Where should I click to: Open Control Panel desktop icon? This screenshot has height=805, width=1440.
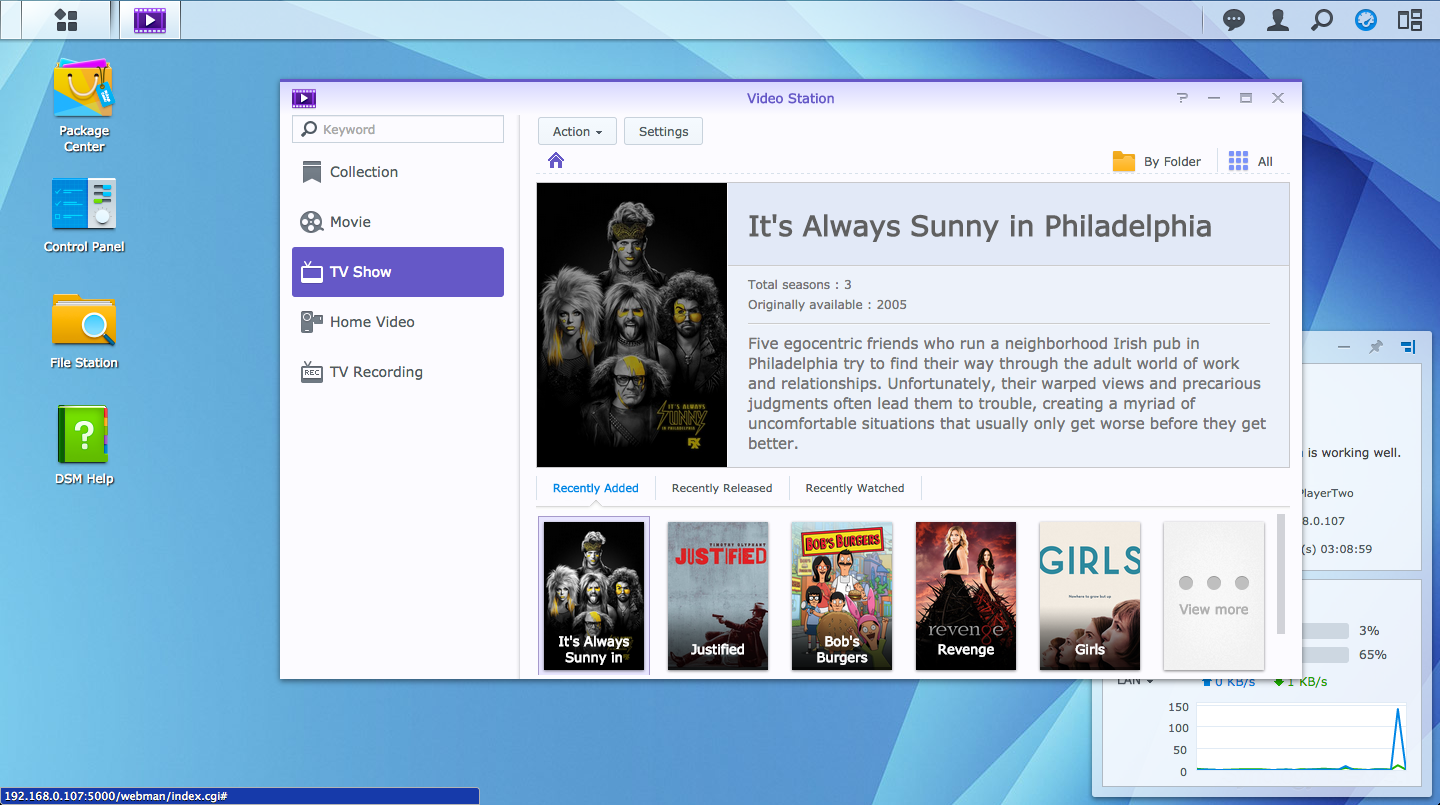coord(84,214)
